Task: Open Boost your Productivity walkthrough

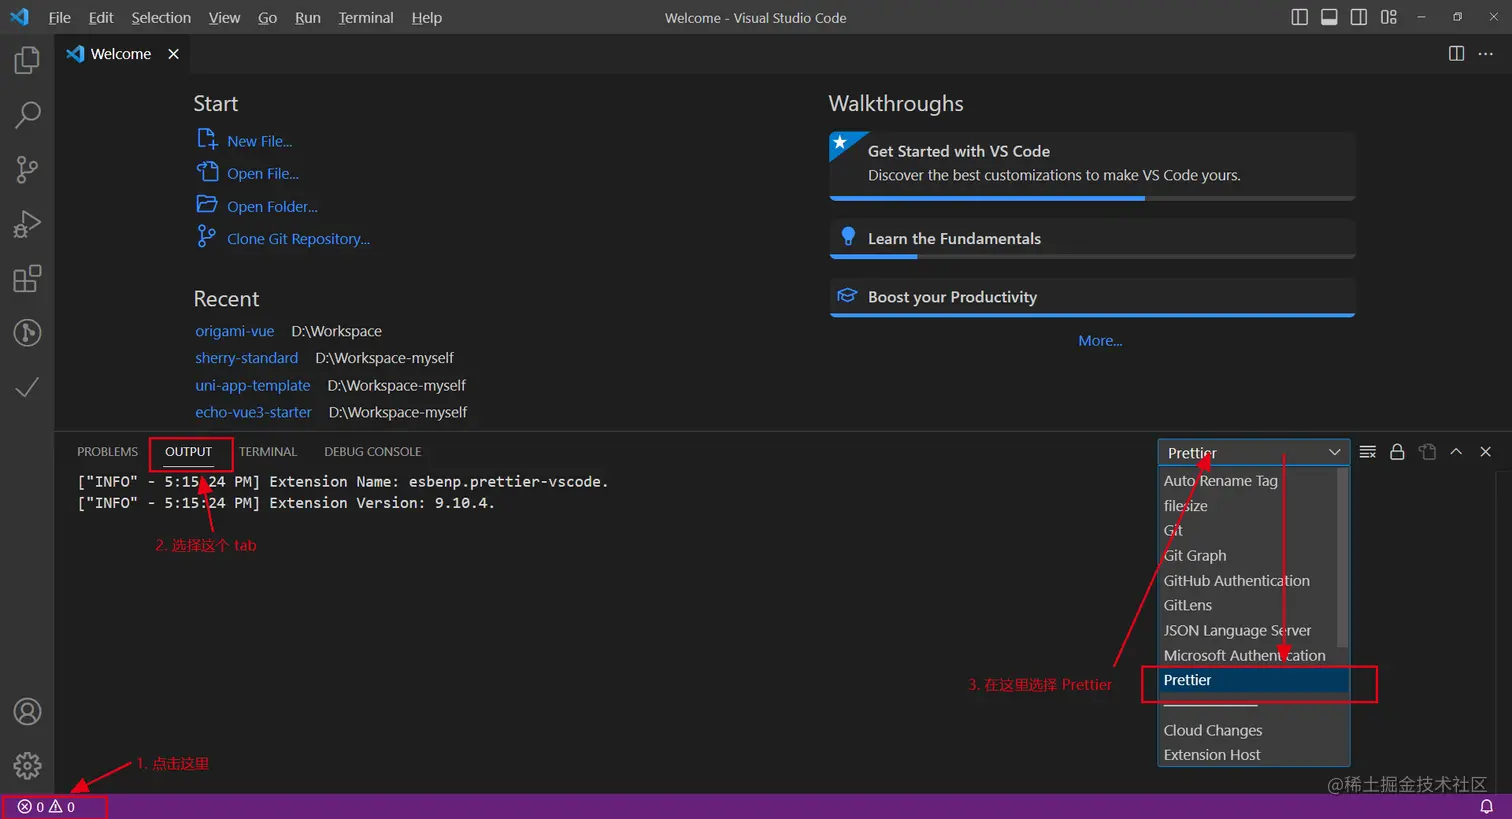Action: [1092, 297]
